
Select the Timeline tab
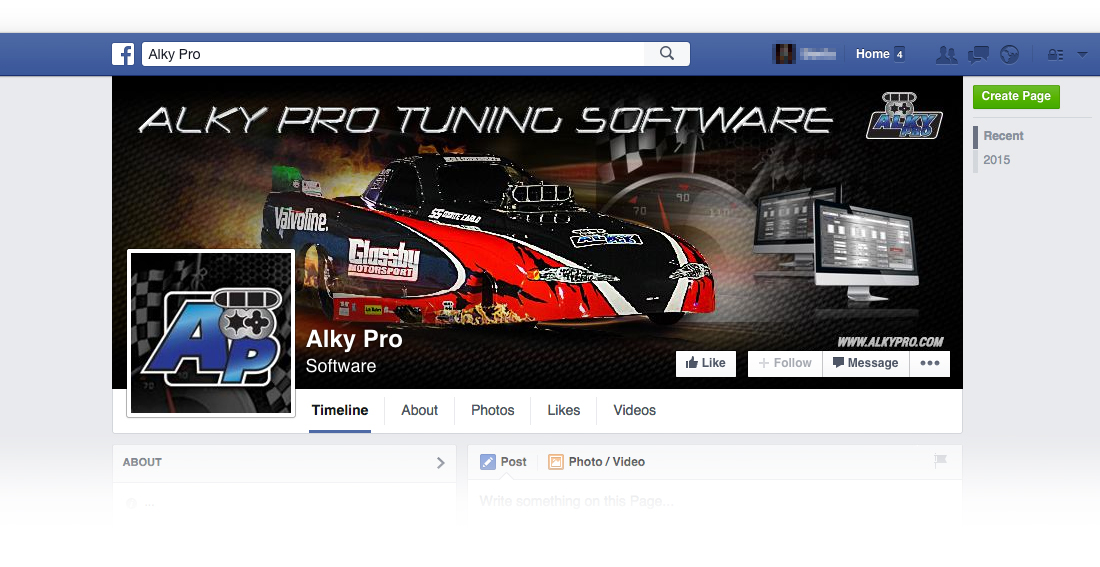point(340,411)
